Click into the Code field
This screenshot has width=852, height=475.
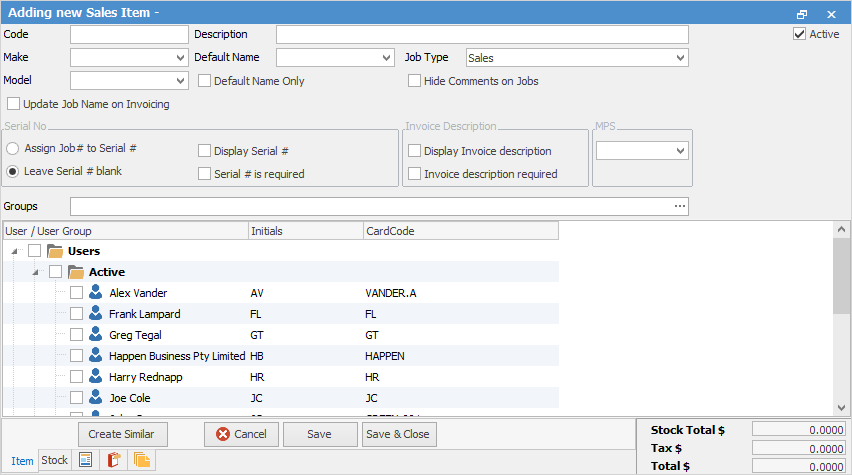[x=129, y=34]
